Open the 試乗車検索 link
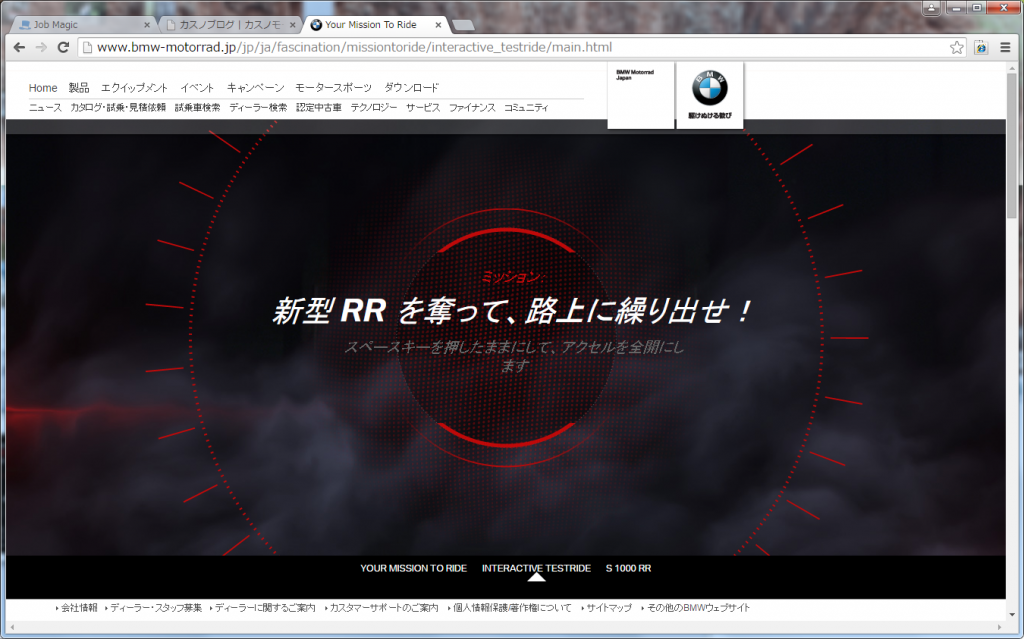Image resolution: width=1024 pixels, height=639 pixels. (x=197, y=108)
